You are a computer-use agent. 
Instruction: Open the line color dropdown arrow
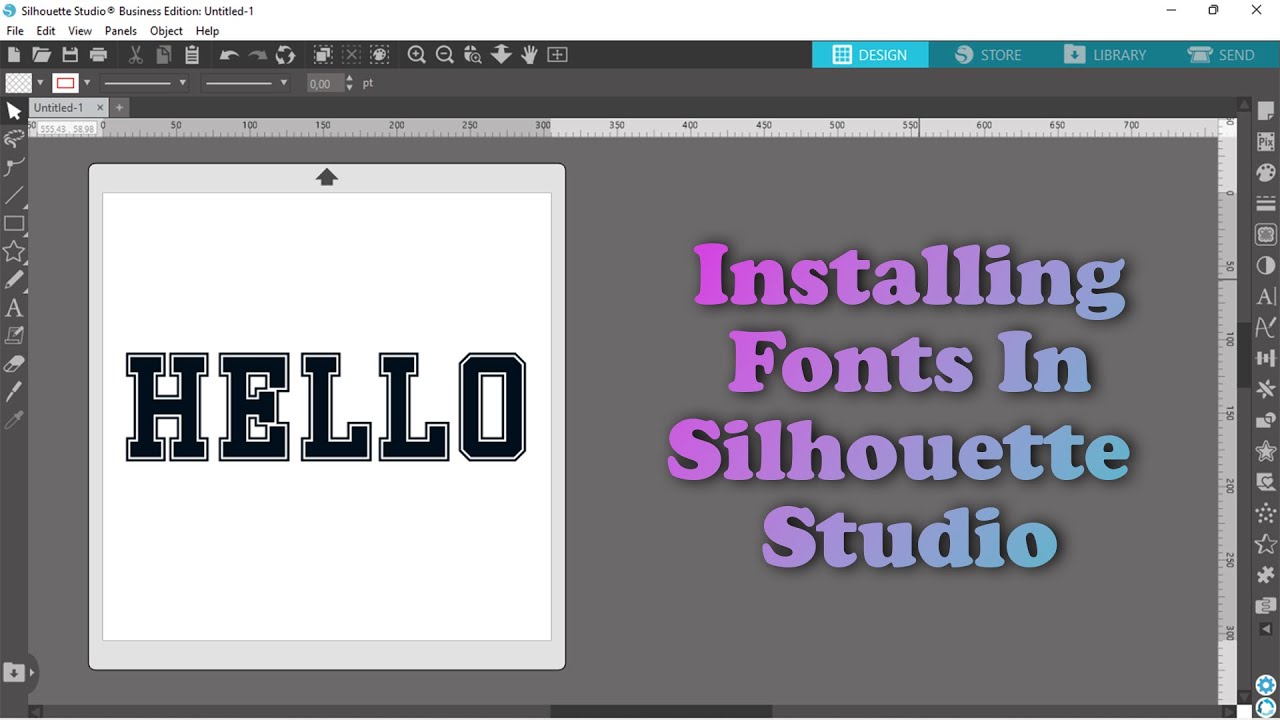(87, 83)
